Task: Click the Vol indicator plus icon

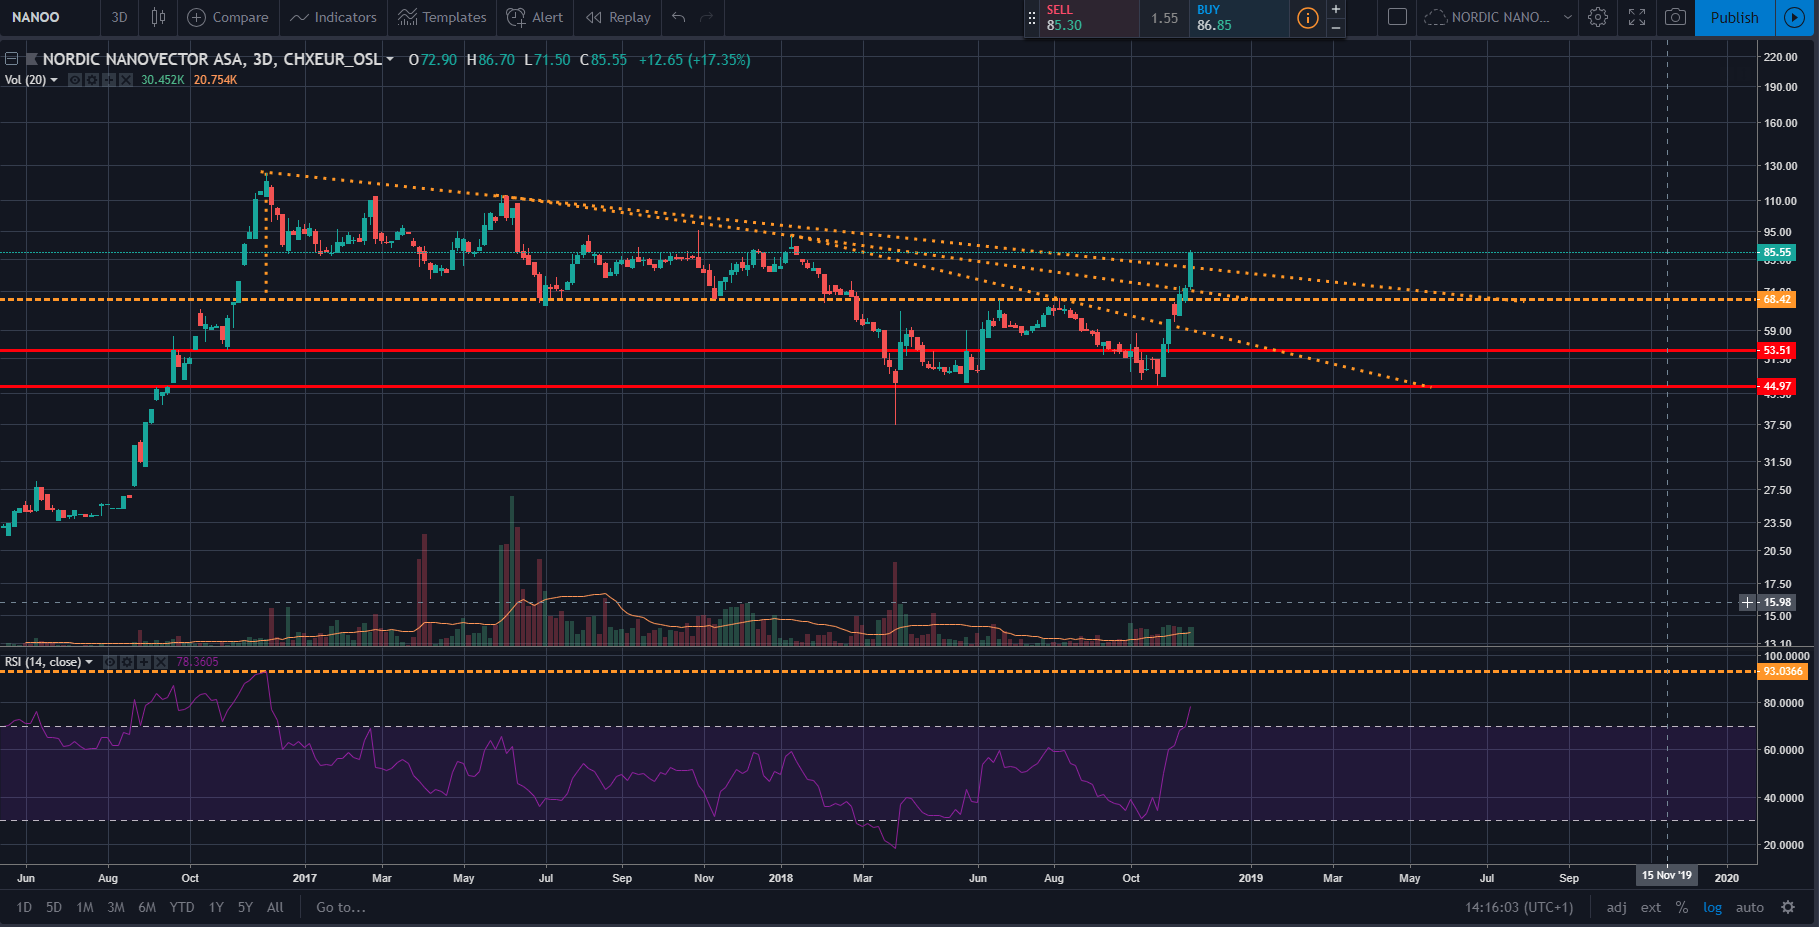Action: click(109, 80)
